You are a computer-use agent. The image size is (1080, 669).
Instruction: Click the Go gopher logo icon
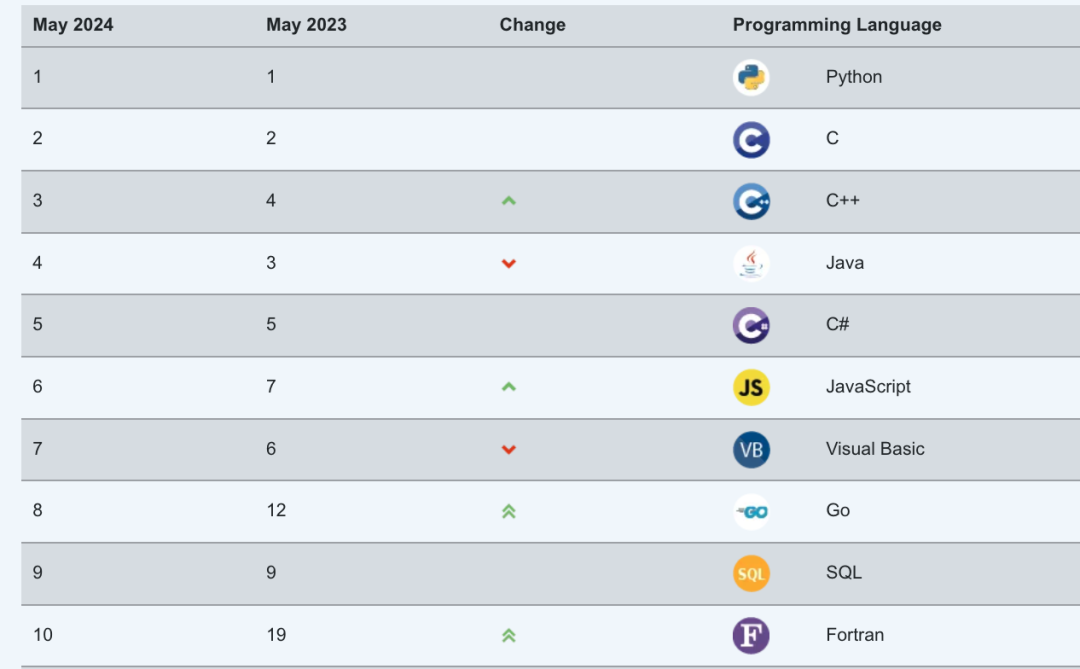(x=751, y=512)
